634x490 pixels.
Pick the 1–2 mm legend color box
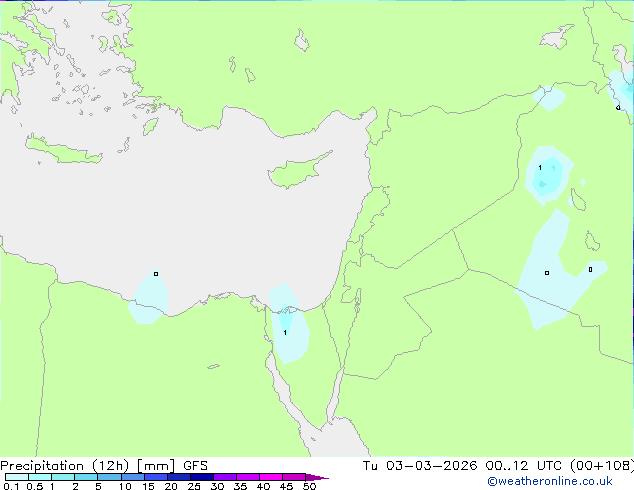(63, 477)
